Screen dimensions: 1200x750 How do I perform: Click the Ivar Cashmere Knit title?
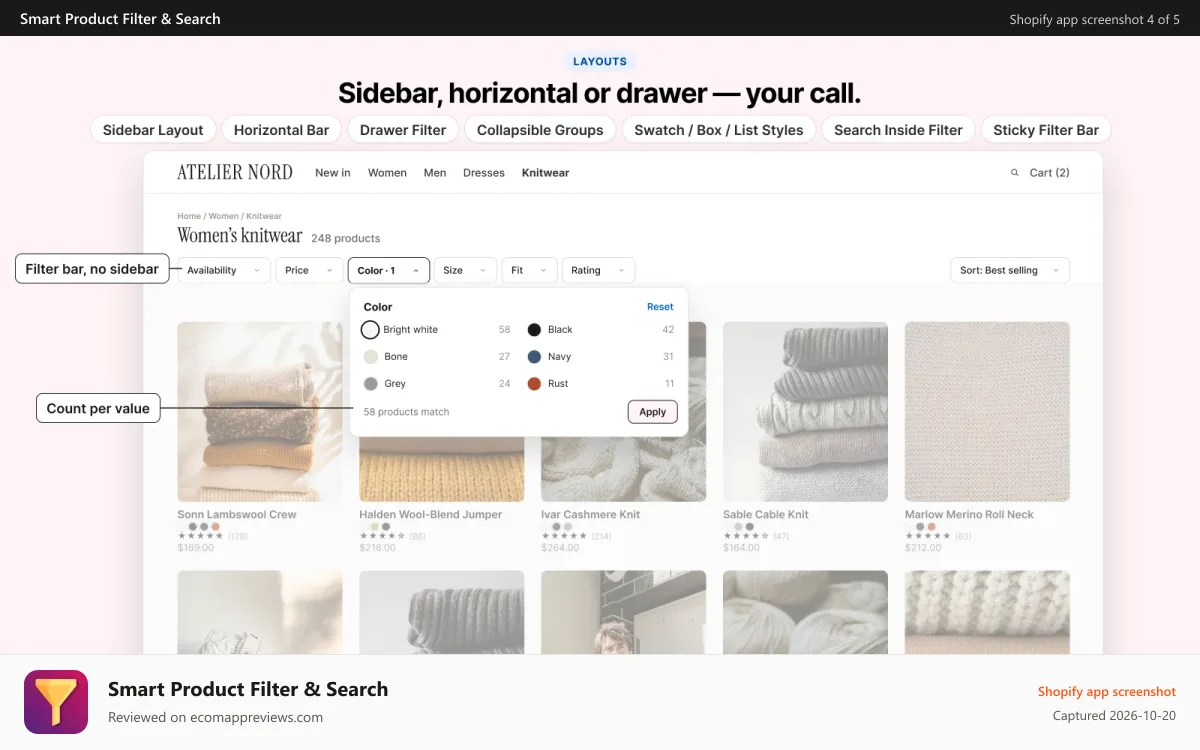coord(590,514)
